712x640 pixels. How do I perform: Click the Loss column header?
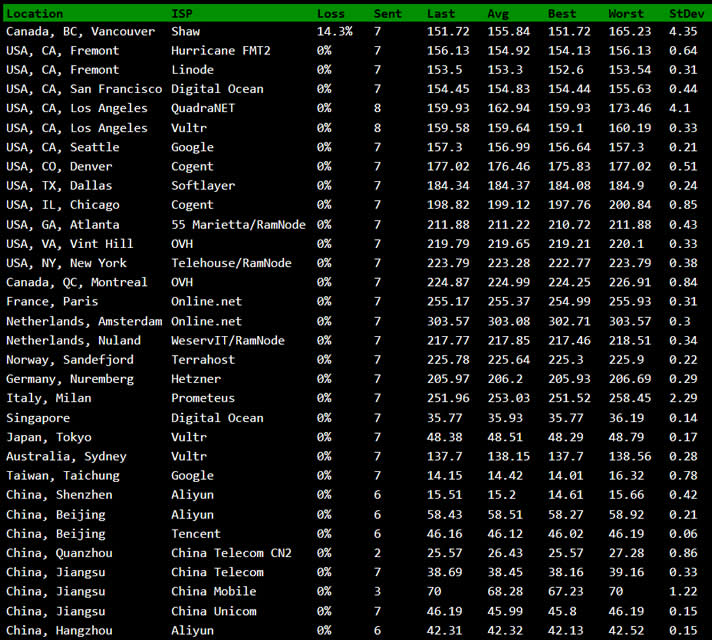(331, 14)
